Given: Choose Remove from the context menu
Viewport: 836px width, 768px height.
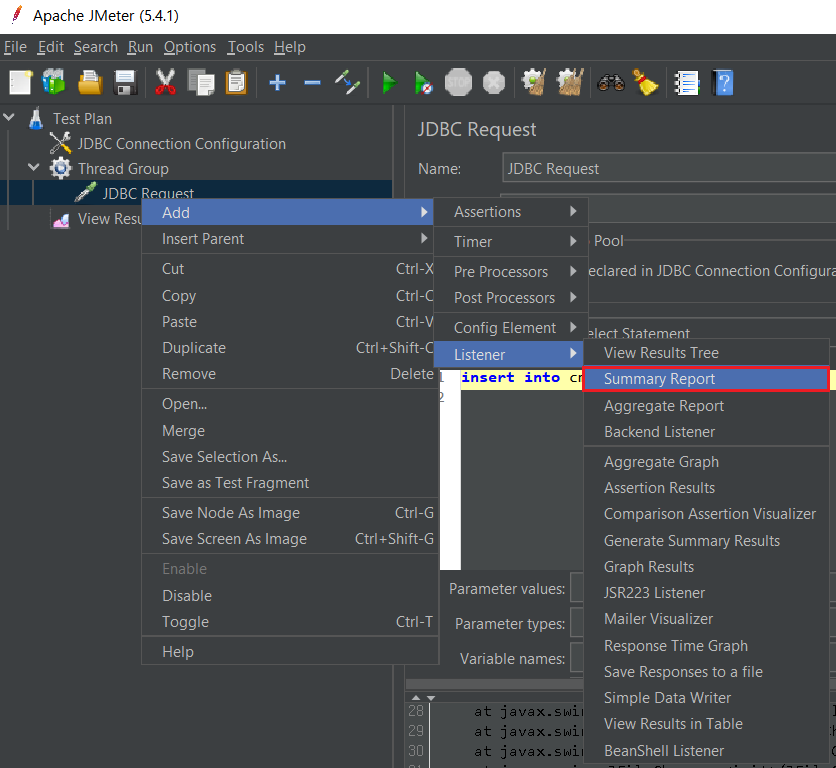Looking at the screenshot, I should pos(290,373).
